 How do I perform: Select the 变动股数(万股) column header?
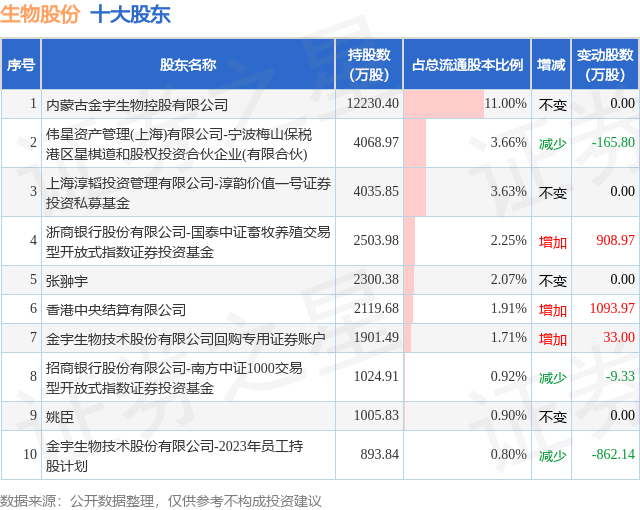click(x=605, y=64)
